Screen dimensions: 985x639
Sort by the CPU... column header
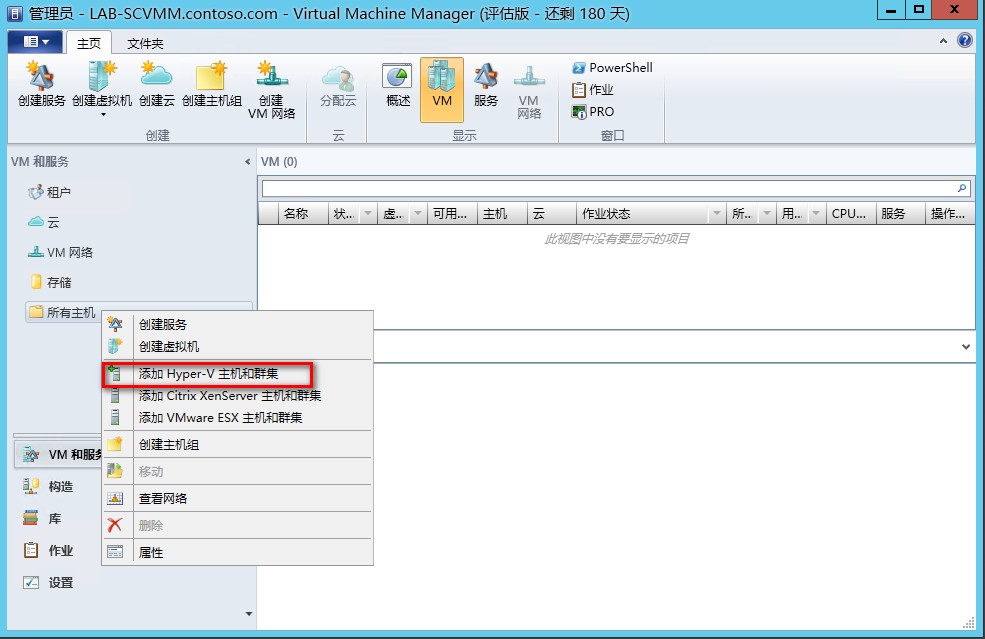[851, 214]
